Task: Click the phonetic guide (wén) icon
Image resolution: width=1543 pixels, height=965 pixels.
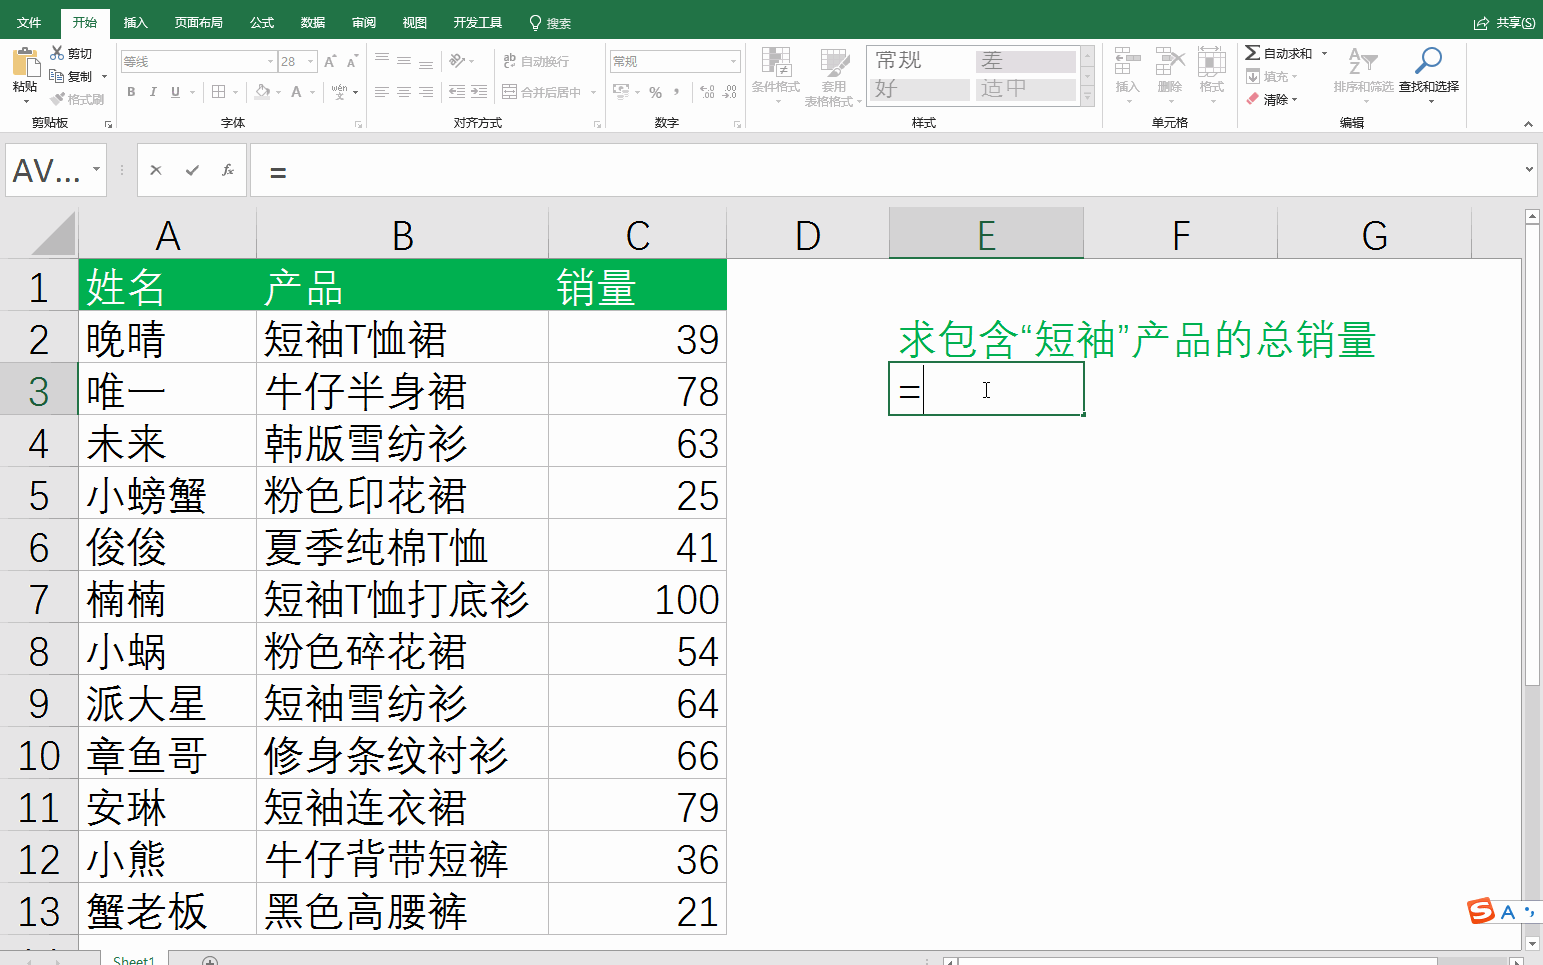Action: pyautogui.click(x=340, y=92)
